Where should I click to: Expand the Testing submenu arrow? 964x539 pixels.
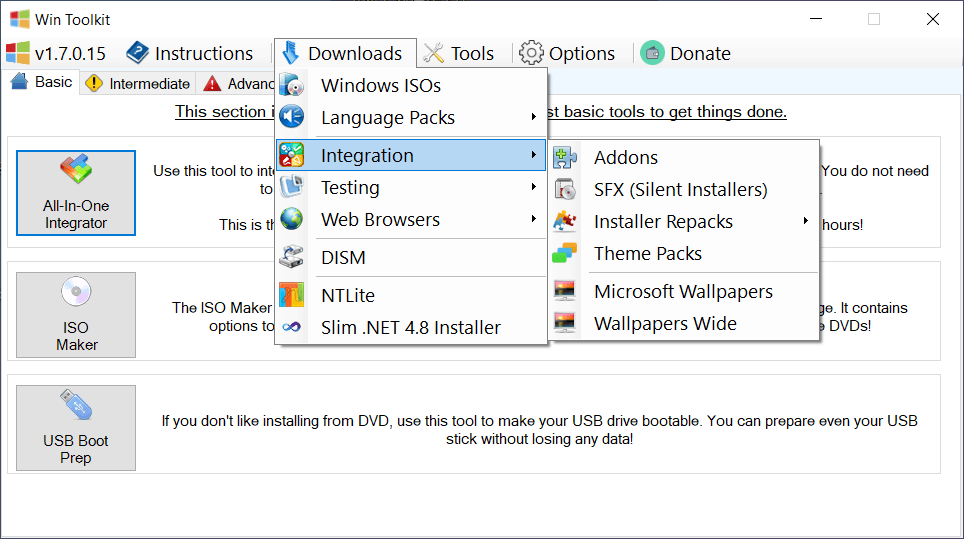(534, 187)
